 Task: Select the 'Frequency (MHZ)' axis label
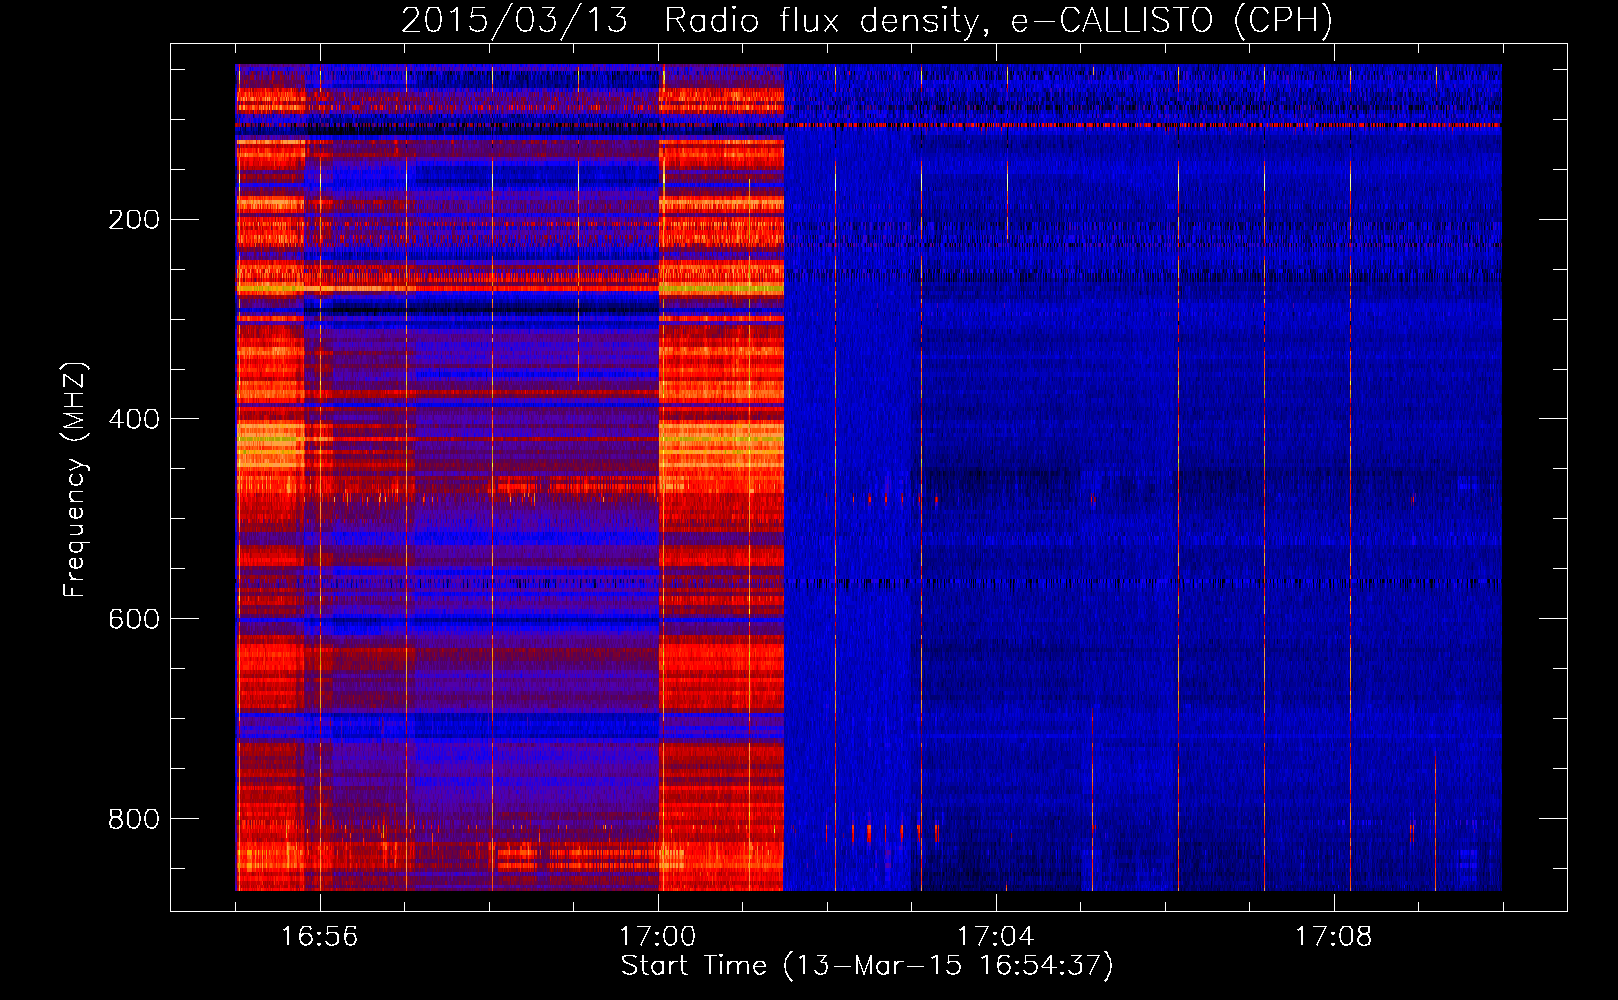(75, 479)
